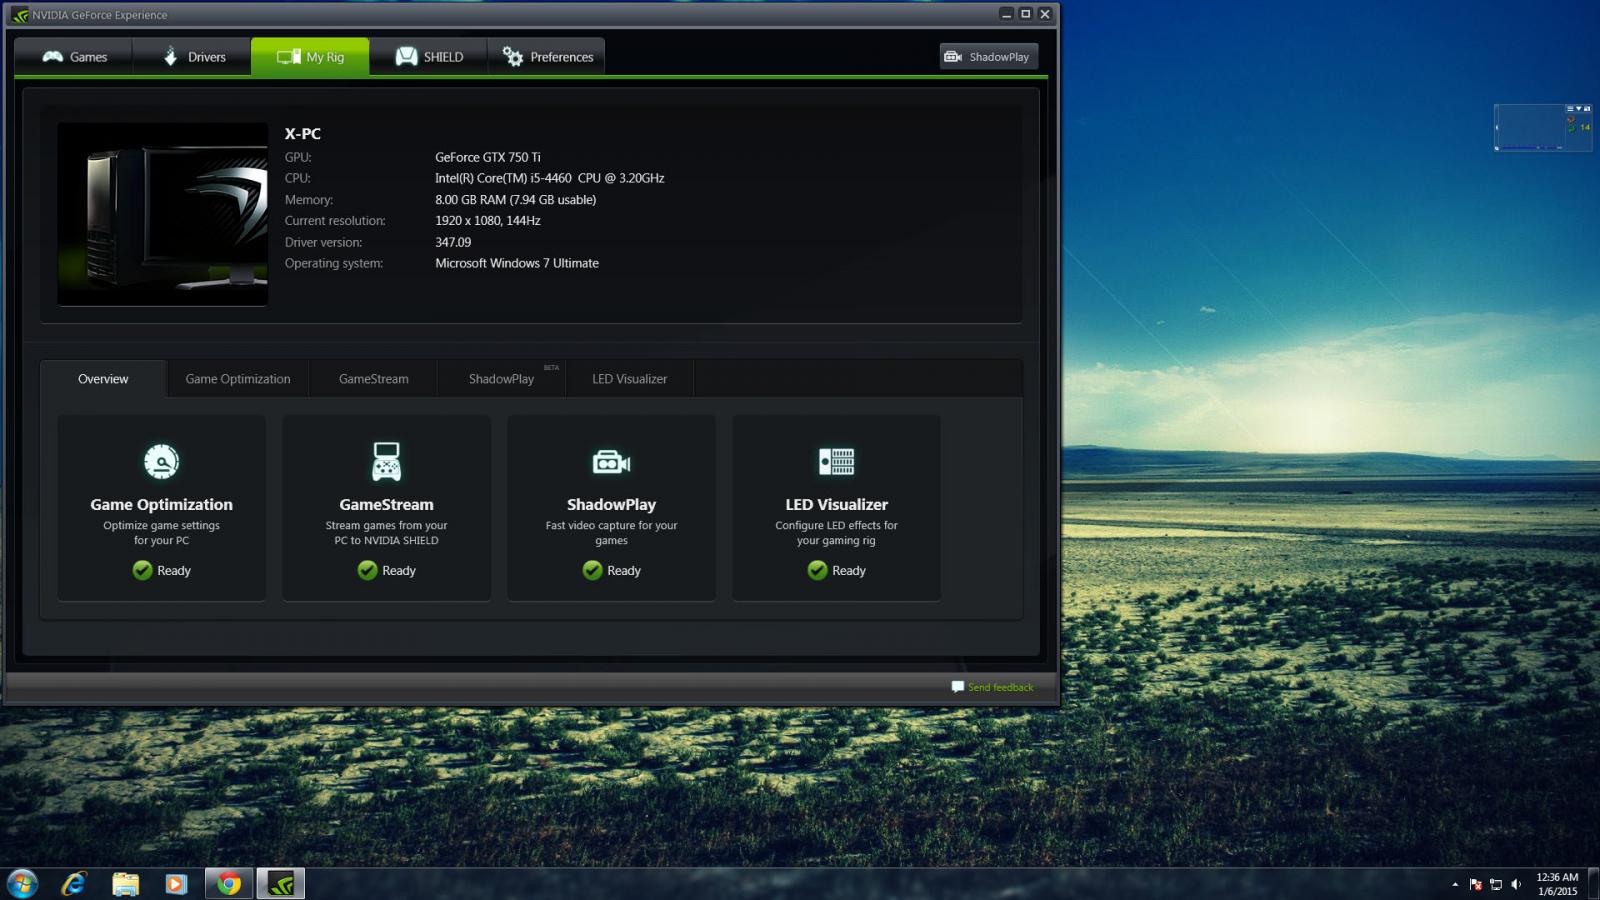Viewport: 1600px width, 900px height.
Task: Open the Action Center flag icon
Action: pyautogui.click(x=1475, y=884)
